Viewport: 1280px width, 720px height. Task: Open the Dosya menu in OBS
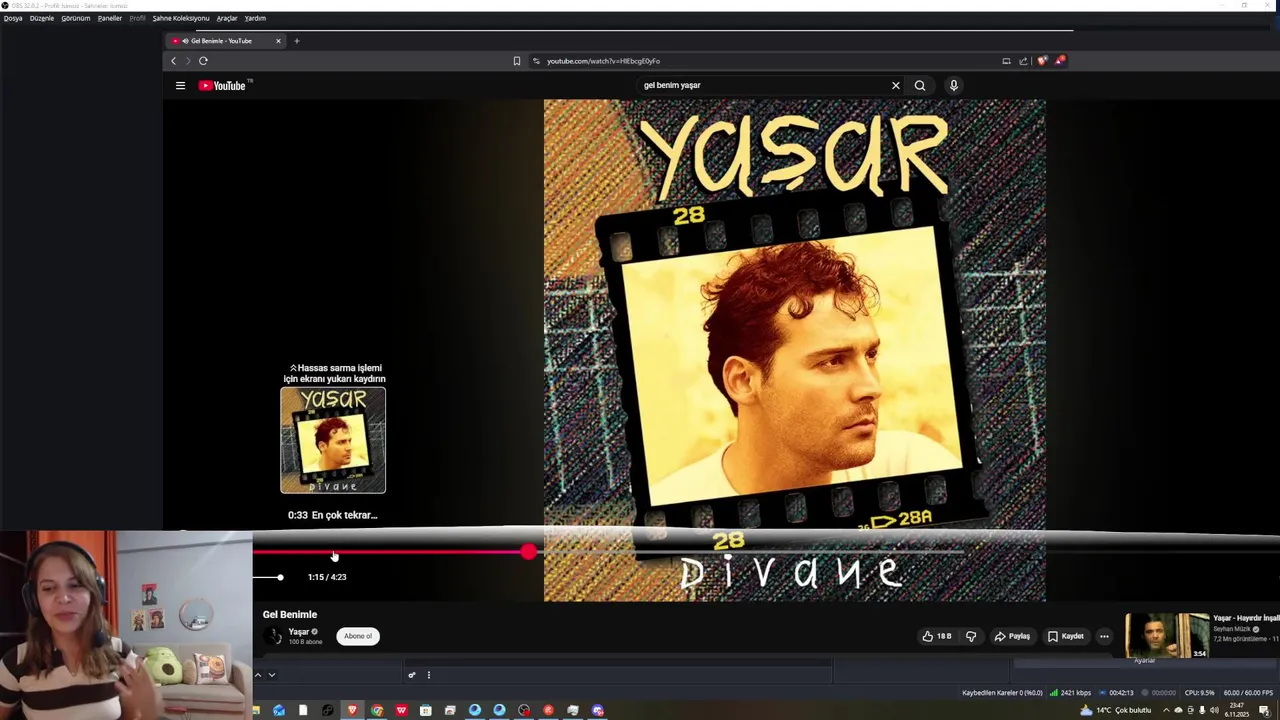click(13, 18)
